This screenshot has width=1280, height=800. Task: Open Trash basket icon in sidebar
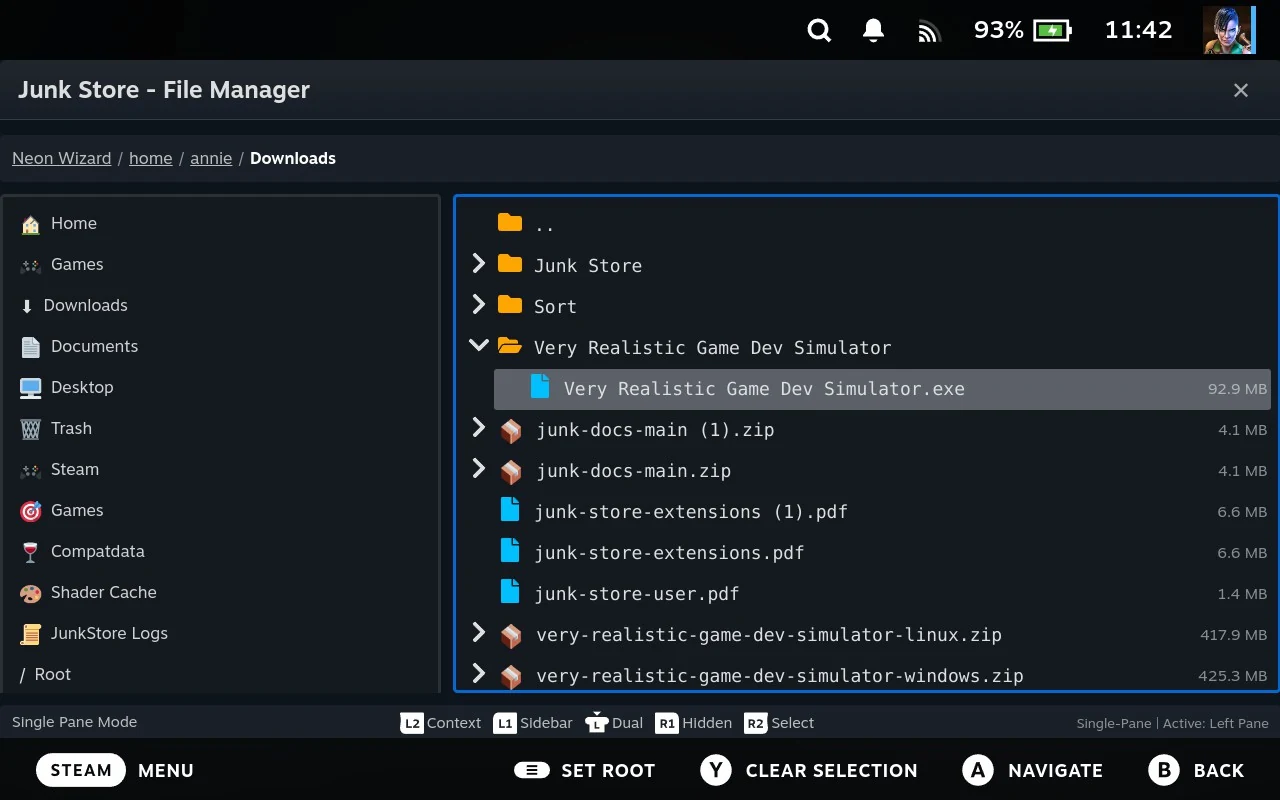pos(31,429)
